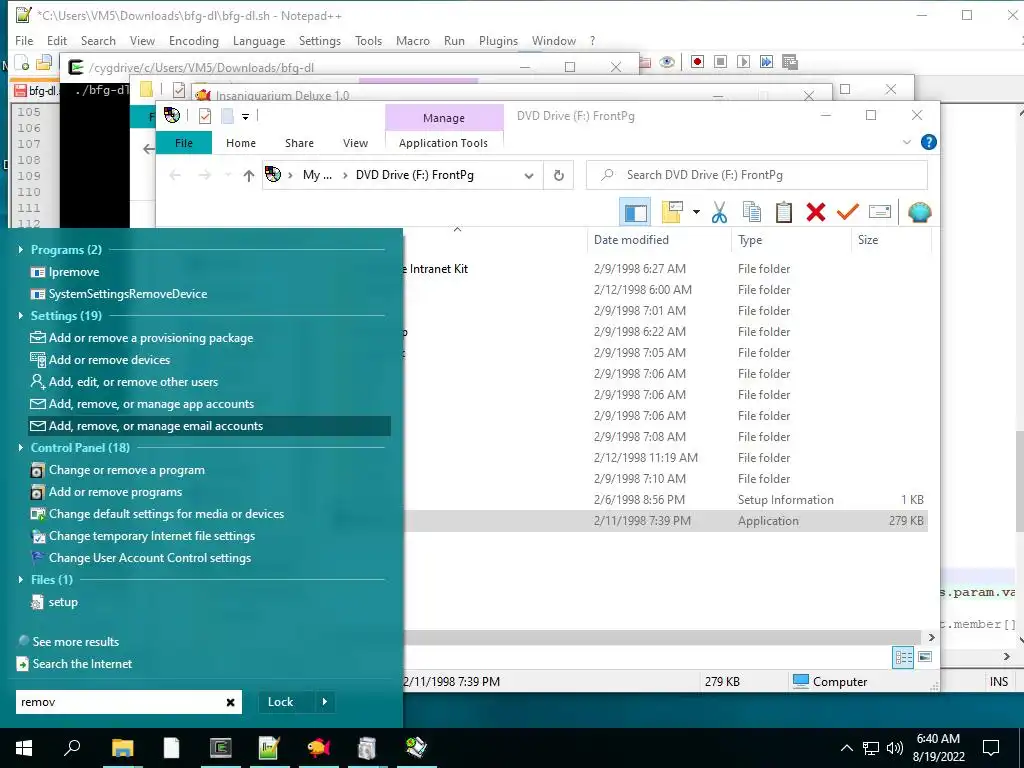Collapse the Control Panel (18) results group

coord(20,447)
